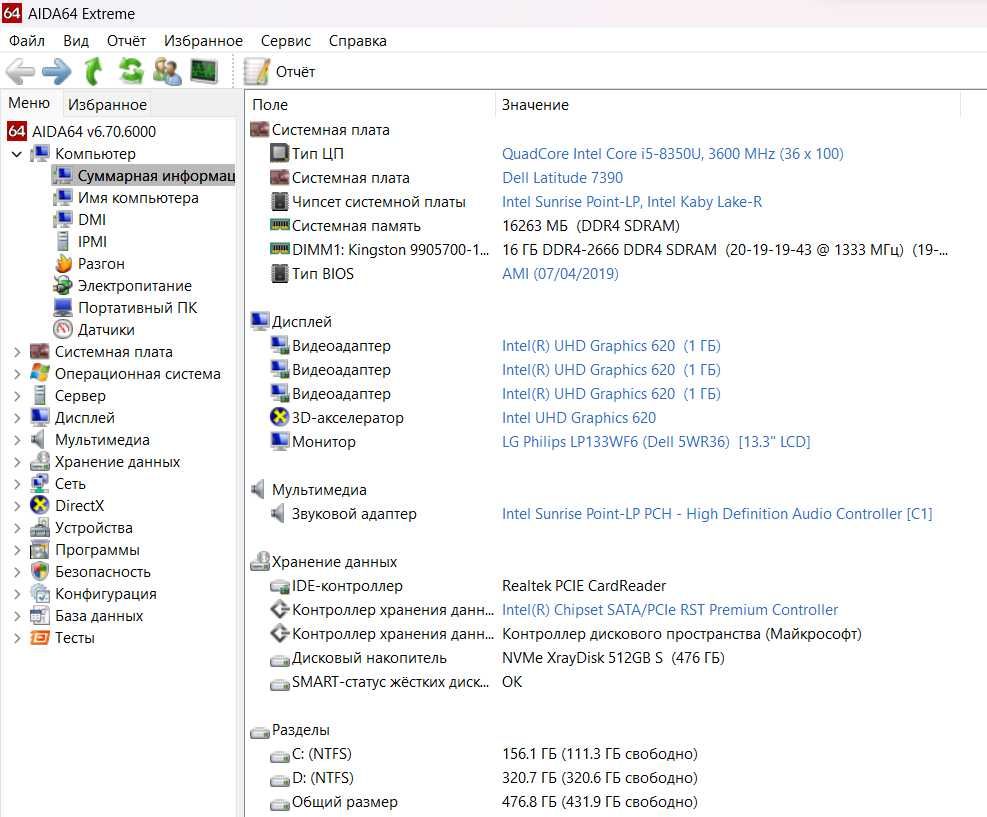Expand the Хранение данных tree node
Viewport: 987px width, 817px height.
[x=17, y=462]
